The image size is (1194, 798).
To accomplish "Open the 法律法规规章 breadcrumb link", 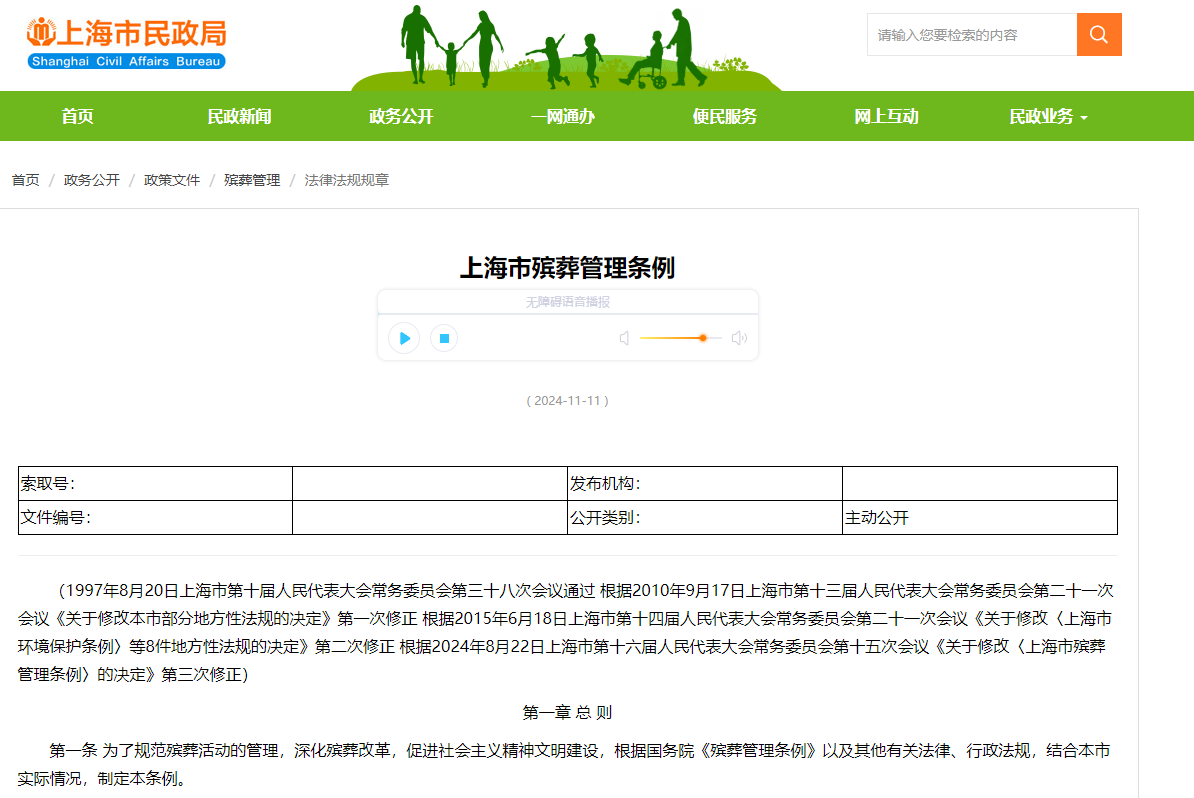I will click(x=347, y=180).
